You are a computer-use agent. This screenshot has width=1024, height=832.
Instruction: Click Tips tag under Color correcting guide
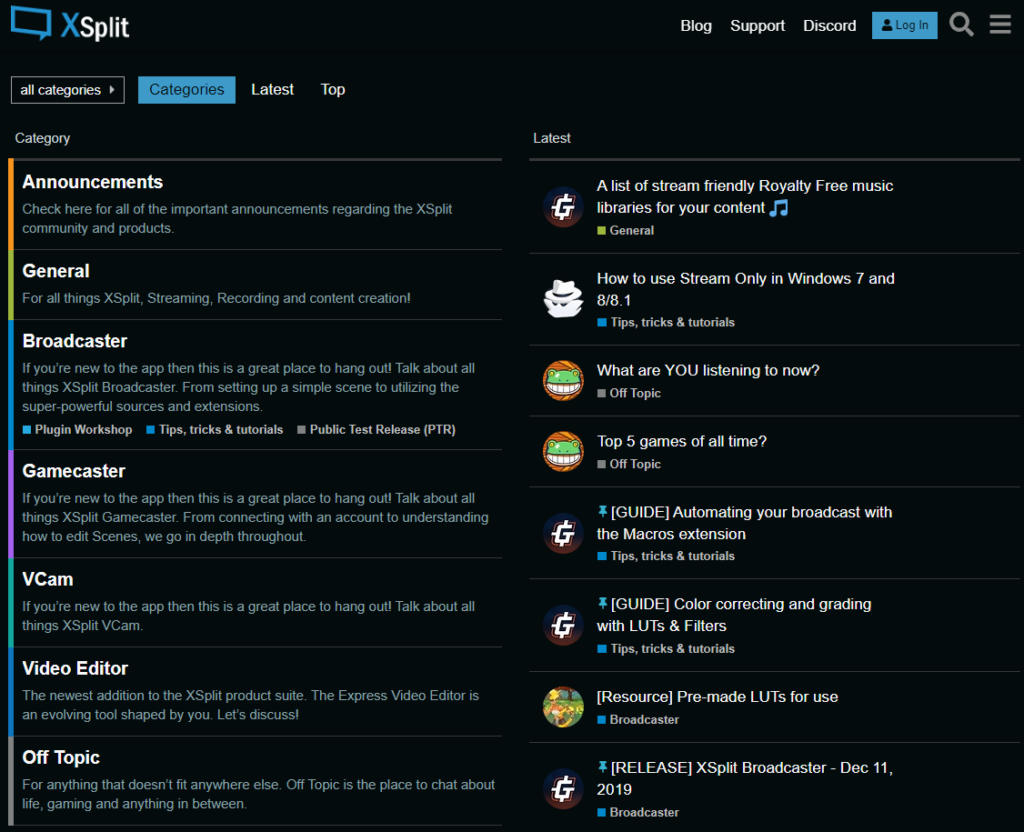point(666,649)
